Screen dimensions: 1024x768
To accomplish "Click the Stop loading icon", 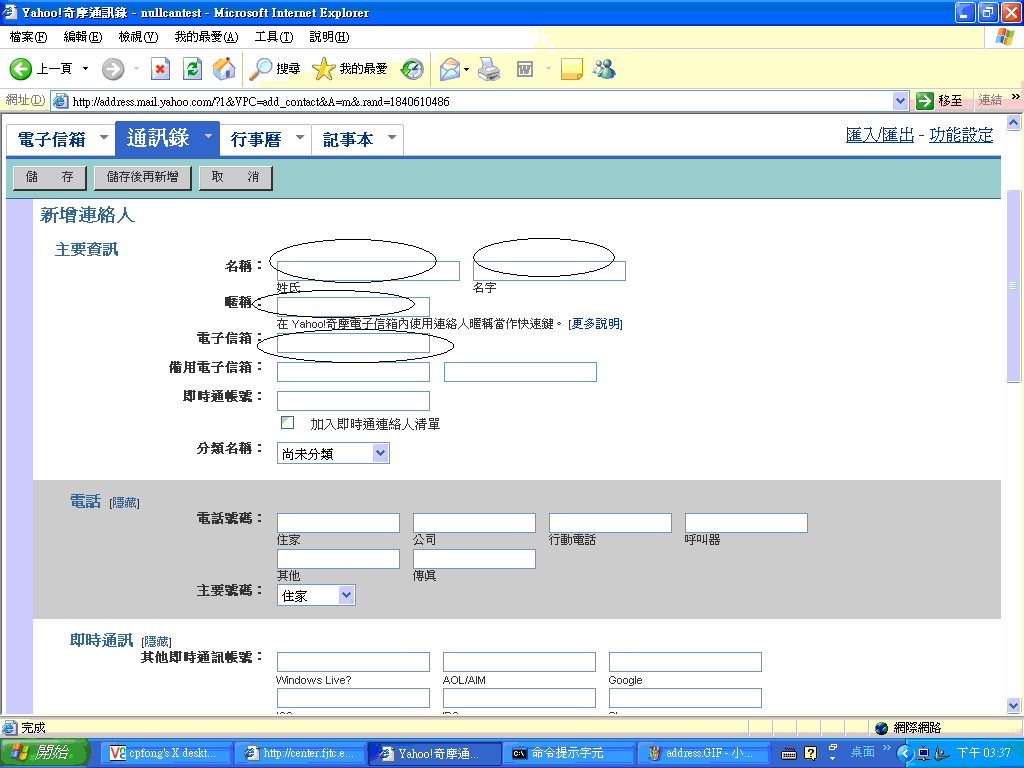I will (x=160, y=69).
